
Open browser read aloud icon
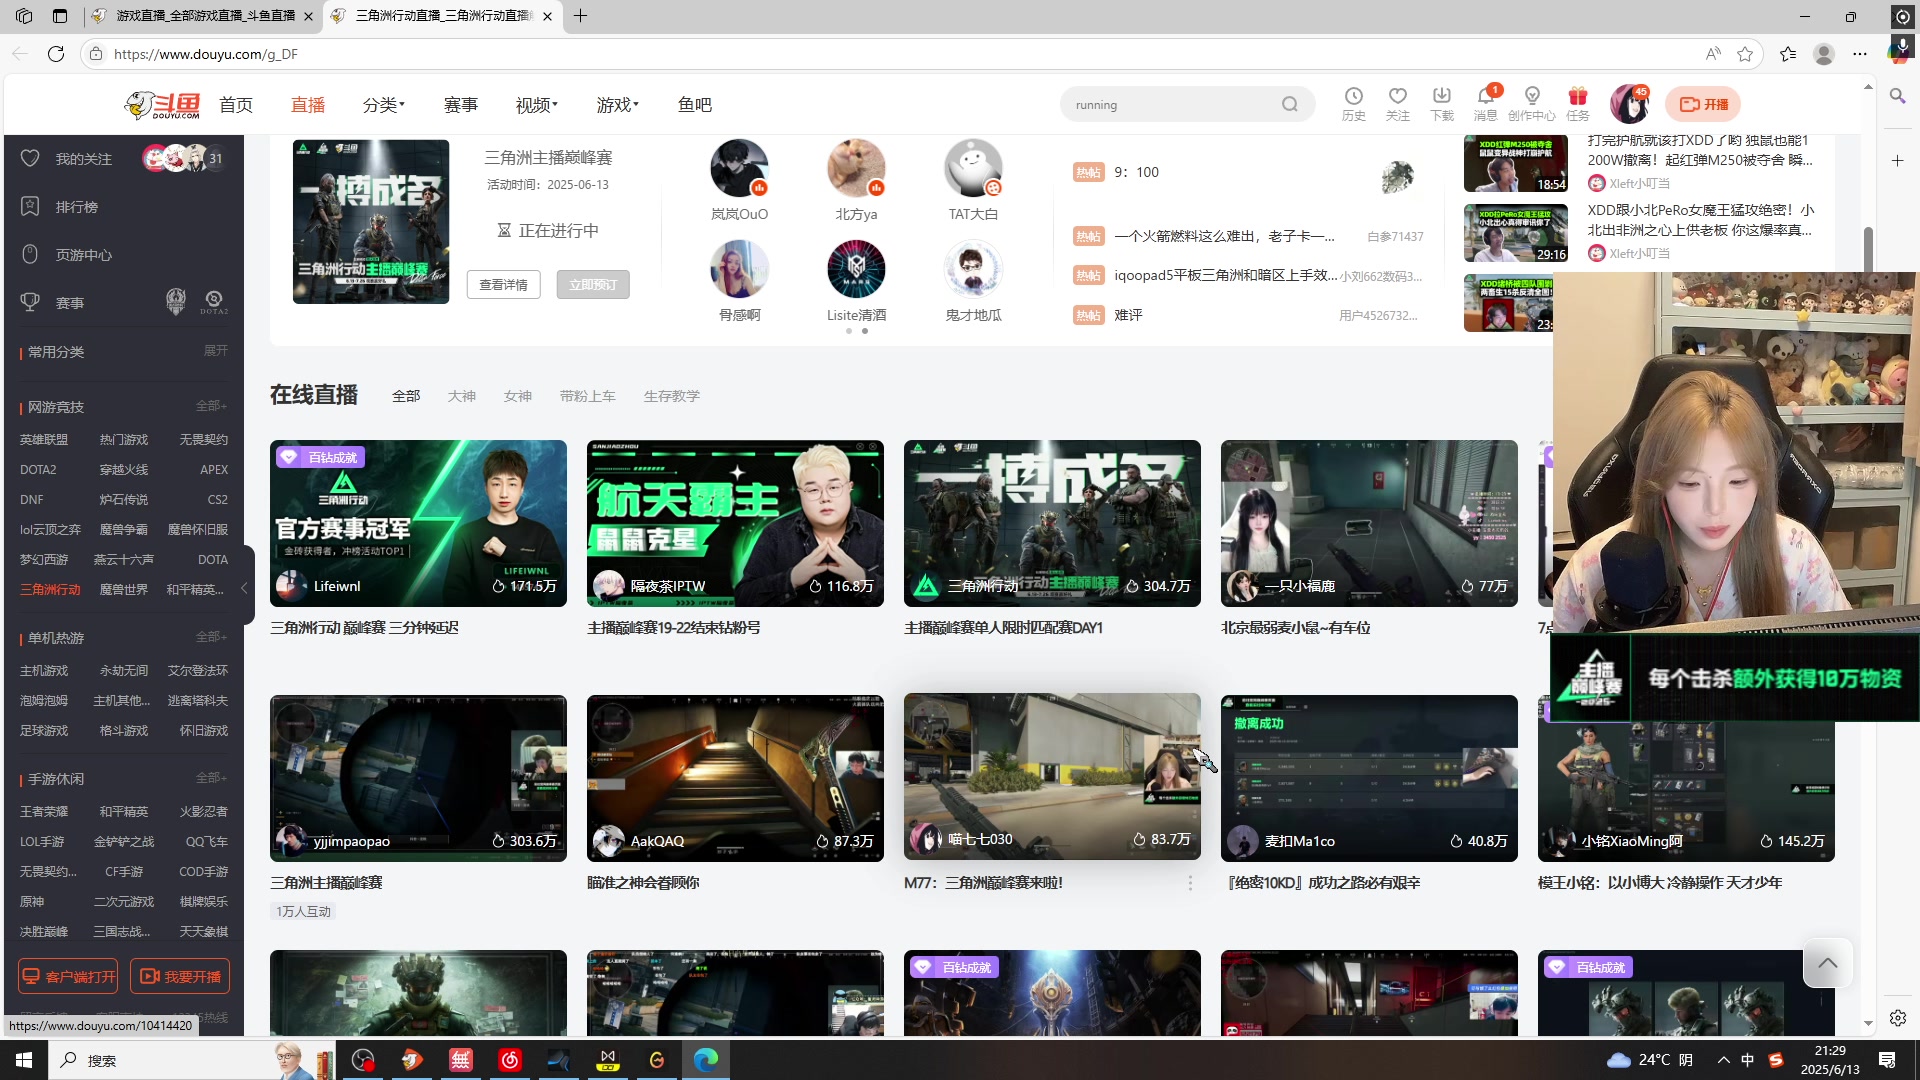(1713, 54)
